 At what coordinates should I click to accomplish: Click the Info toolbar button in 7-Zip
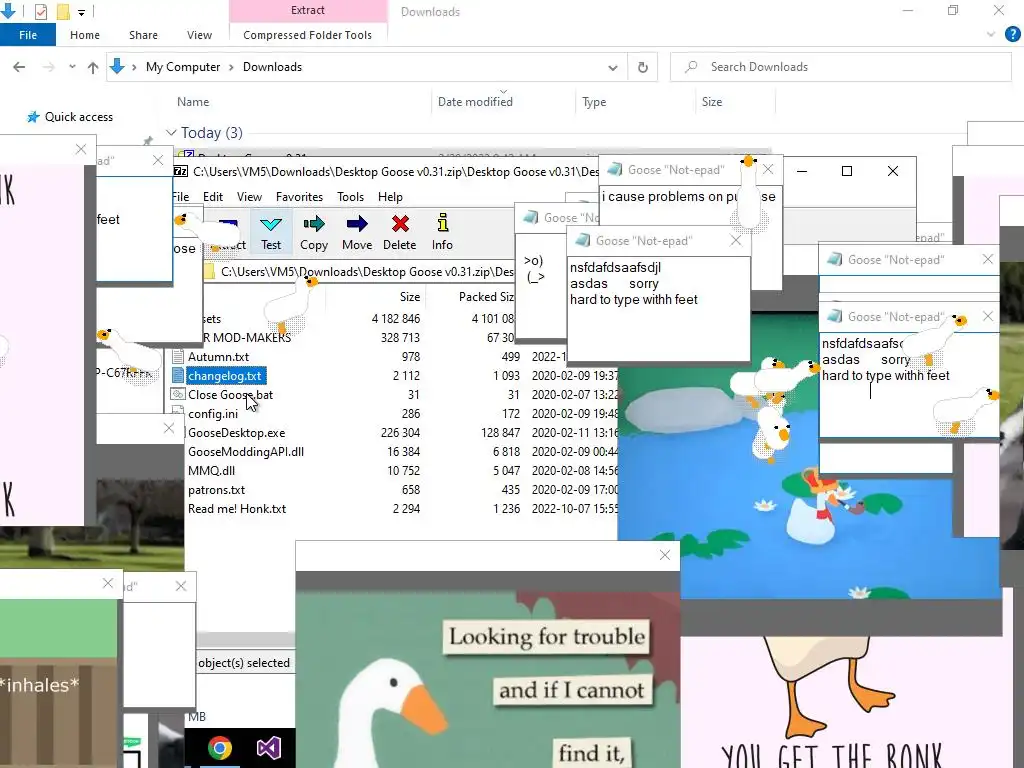(442, 233)
